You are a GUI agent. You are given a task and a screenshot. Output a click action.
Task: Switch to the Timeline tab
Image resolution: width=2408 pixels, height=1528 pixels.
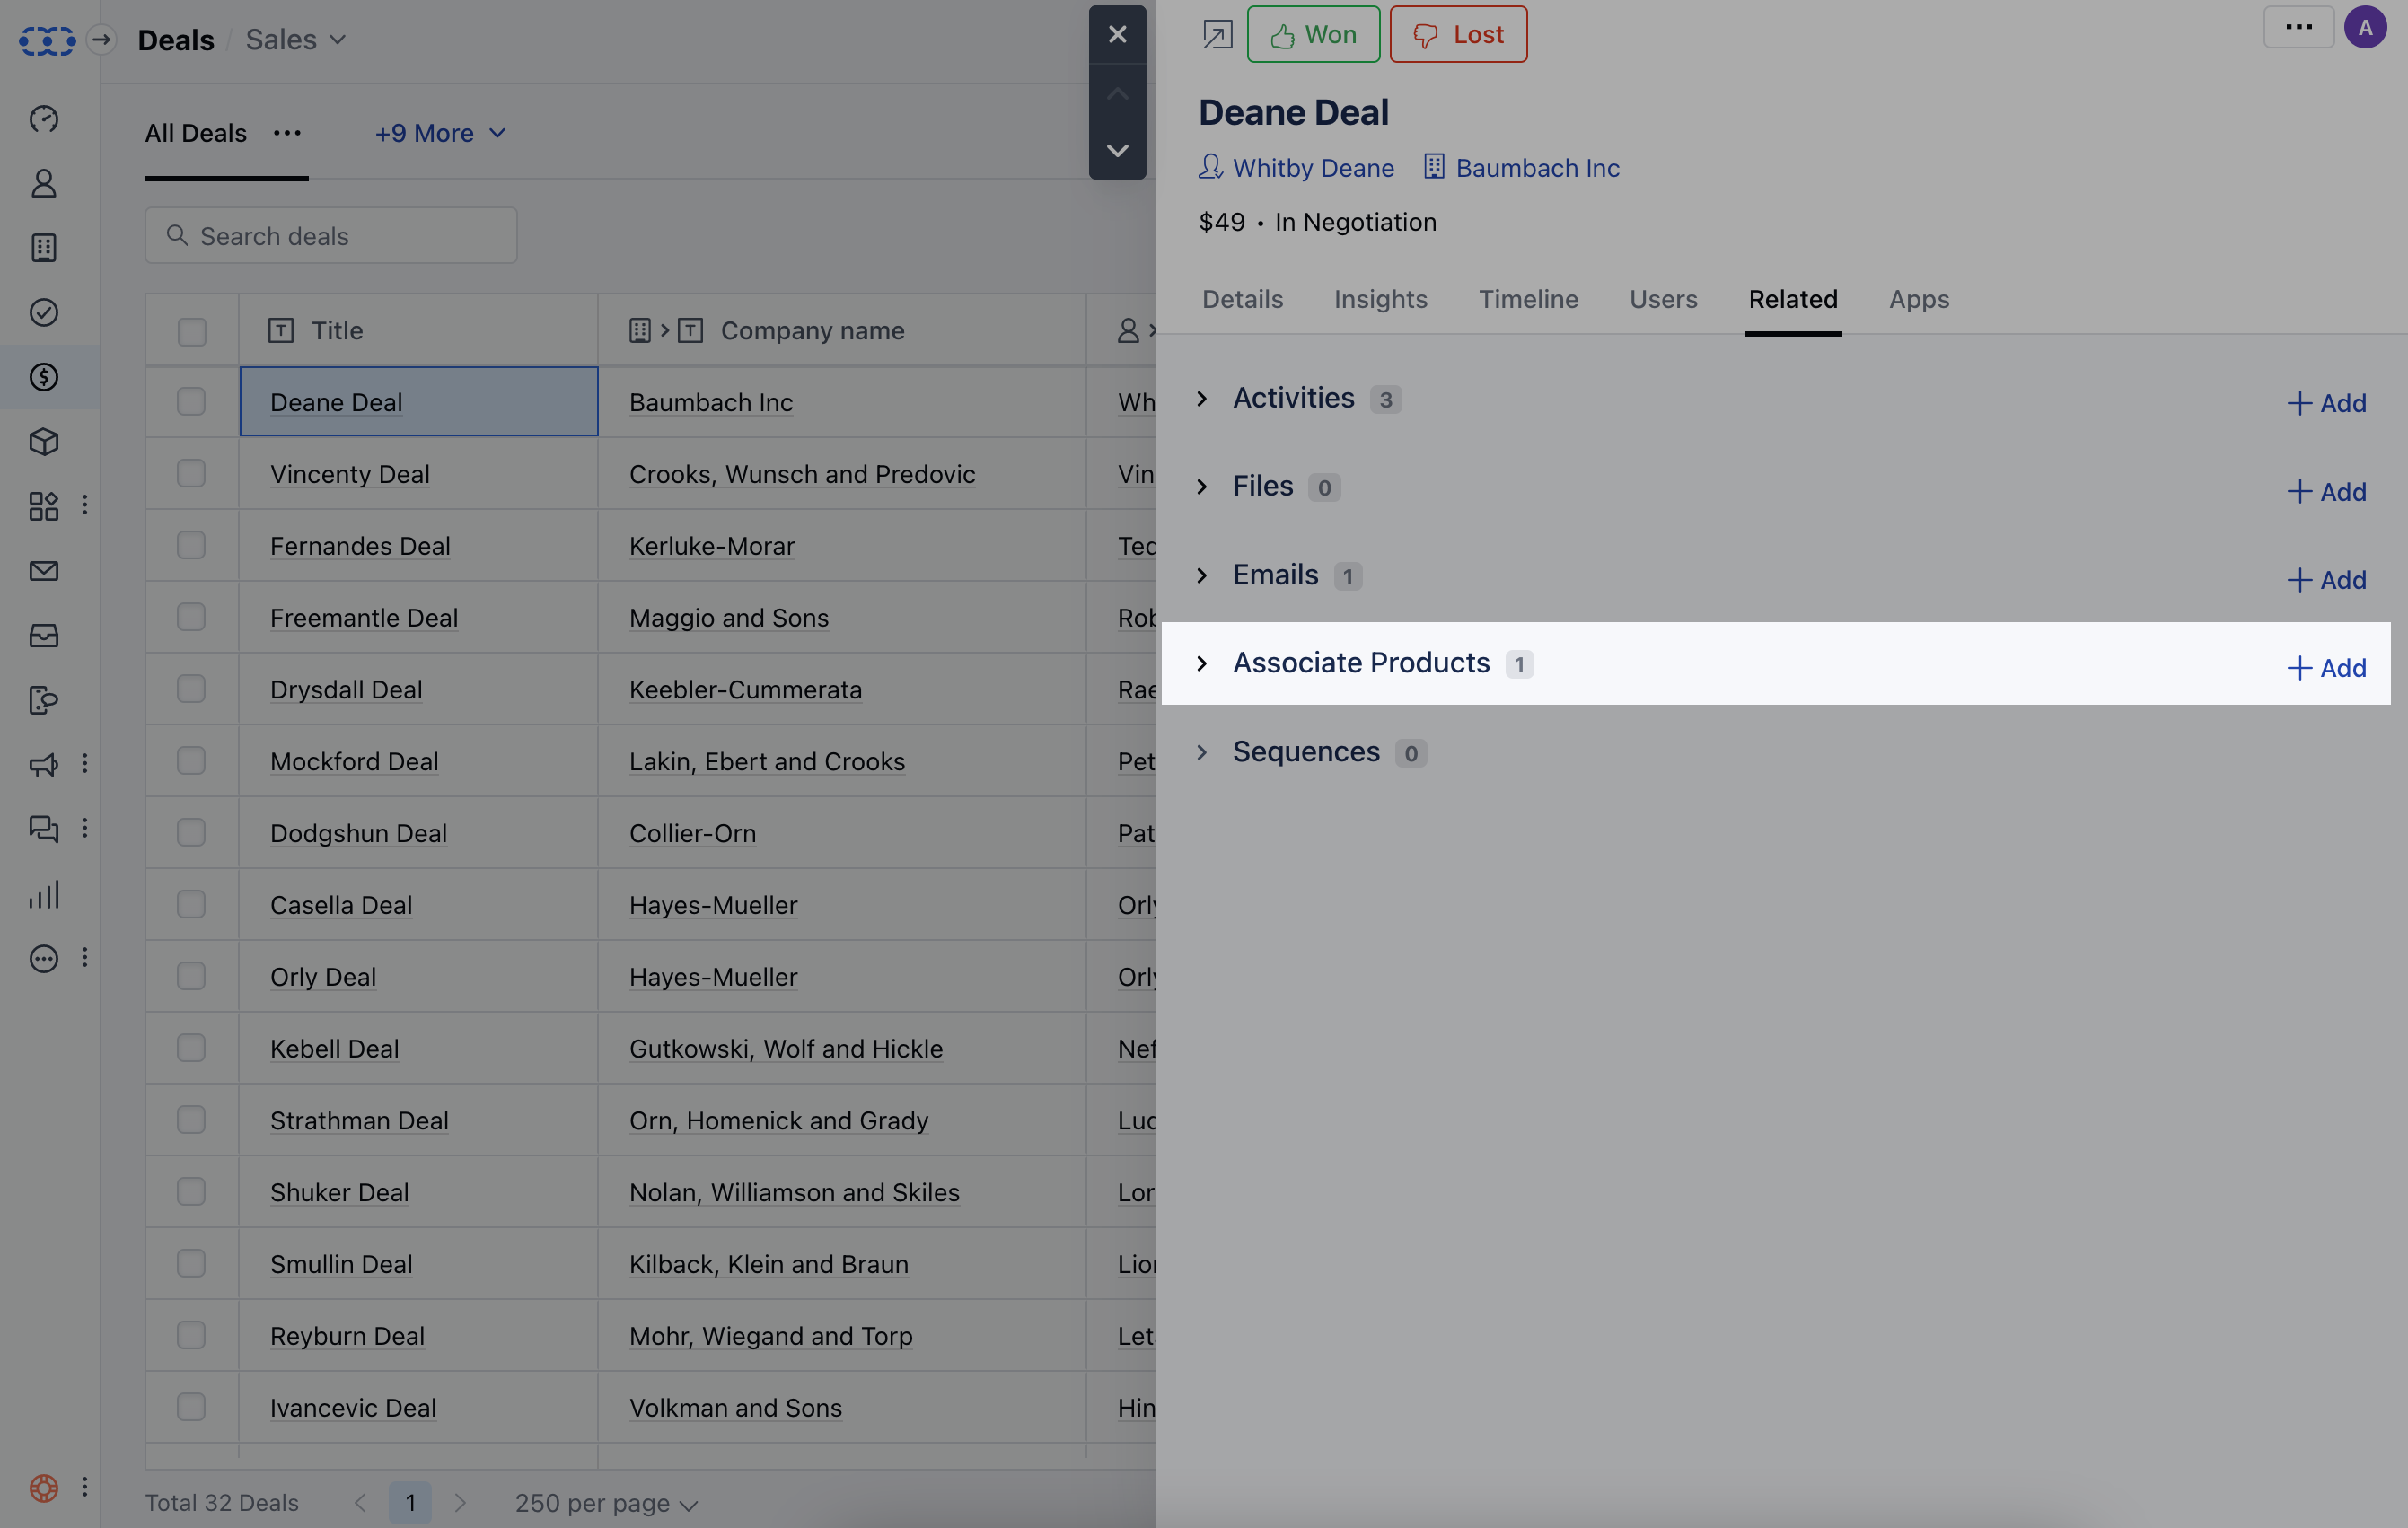point(1528,299)
